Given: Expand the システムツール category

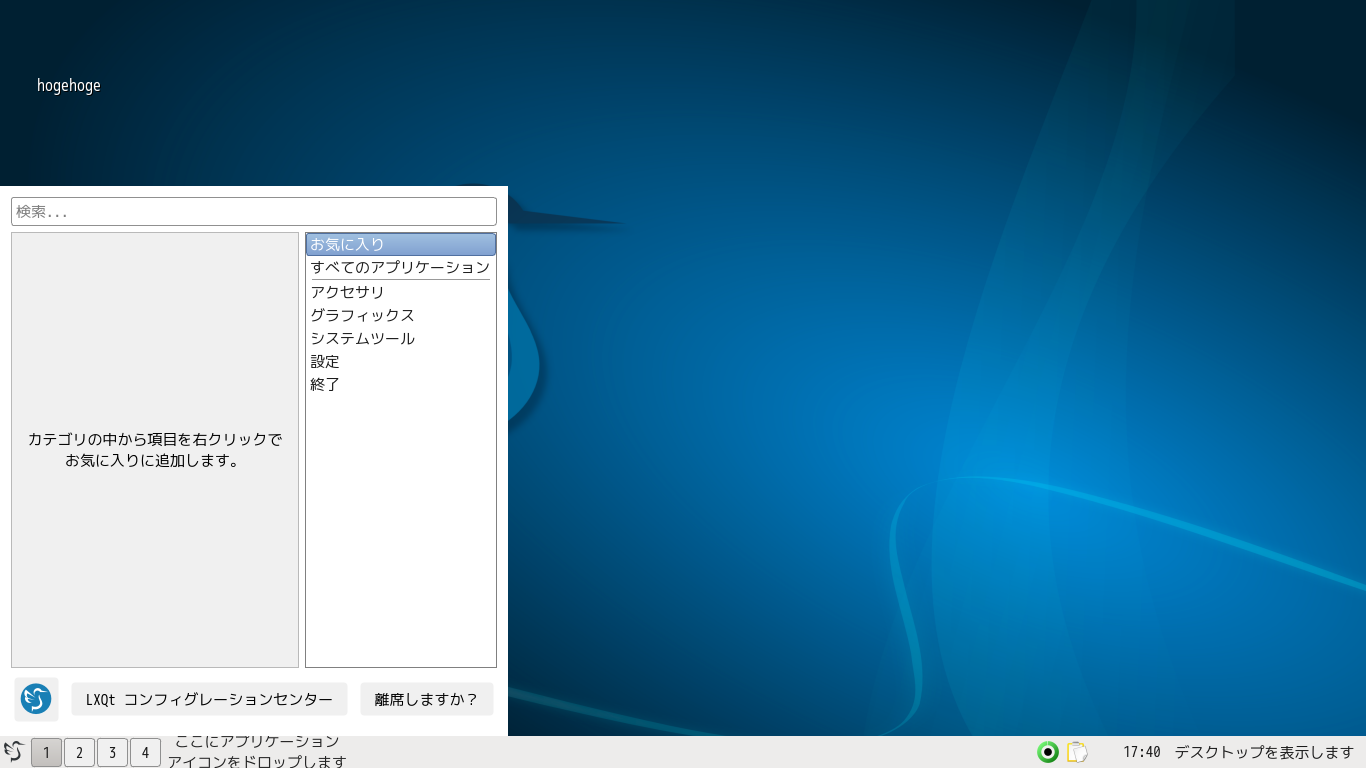Looking at the screenshot, I should click(x=362, y=338).
